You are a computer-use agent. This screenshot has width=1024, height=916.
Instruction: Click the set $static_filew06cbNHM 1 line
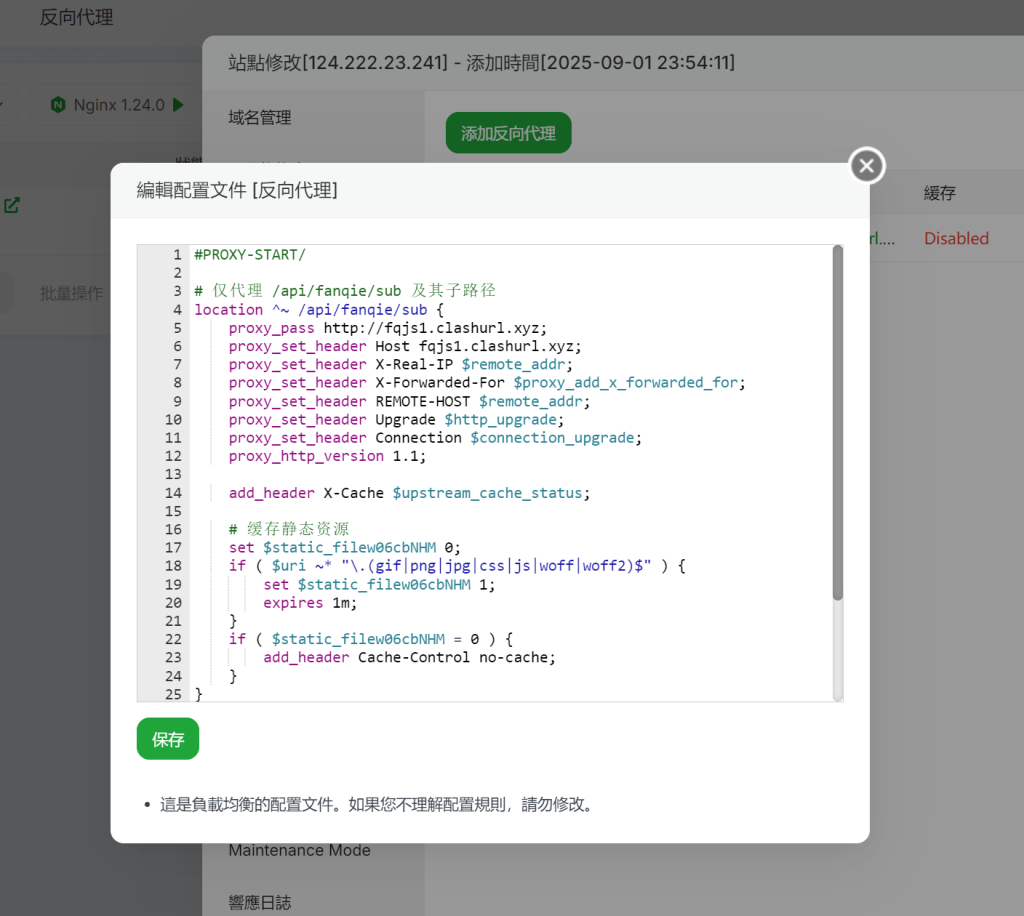[379, 584]
